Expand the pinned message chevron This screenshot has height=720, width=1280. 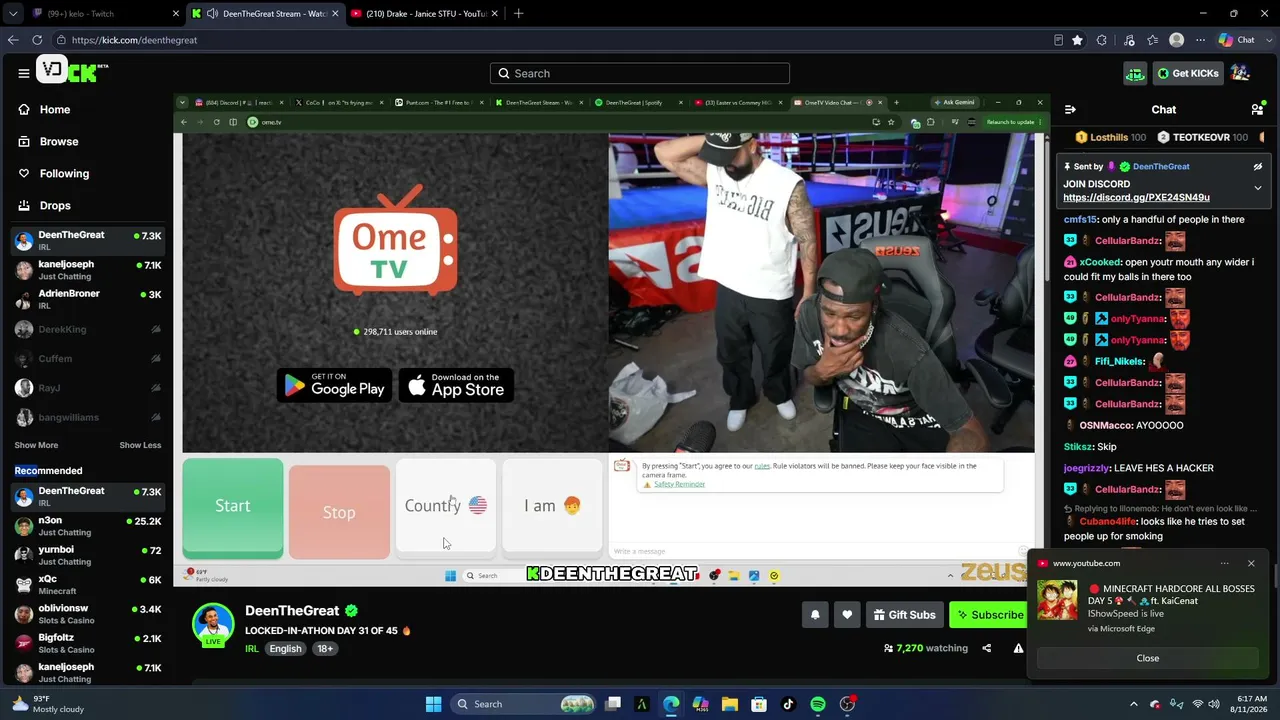tap(1258, 188)
